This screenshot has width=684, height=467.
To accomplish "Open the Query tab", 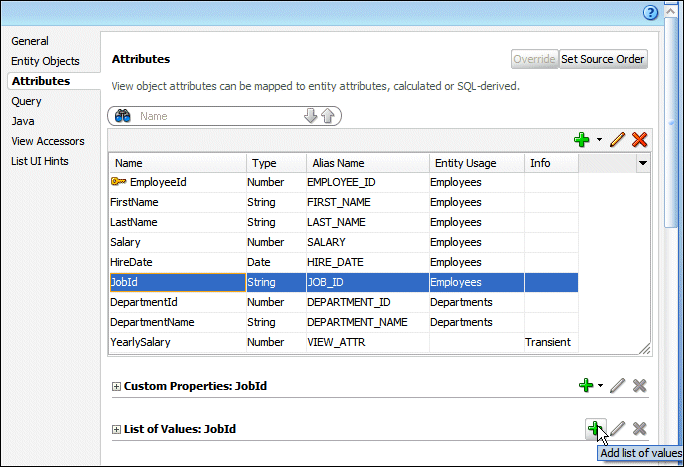I will (26, 101).
